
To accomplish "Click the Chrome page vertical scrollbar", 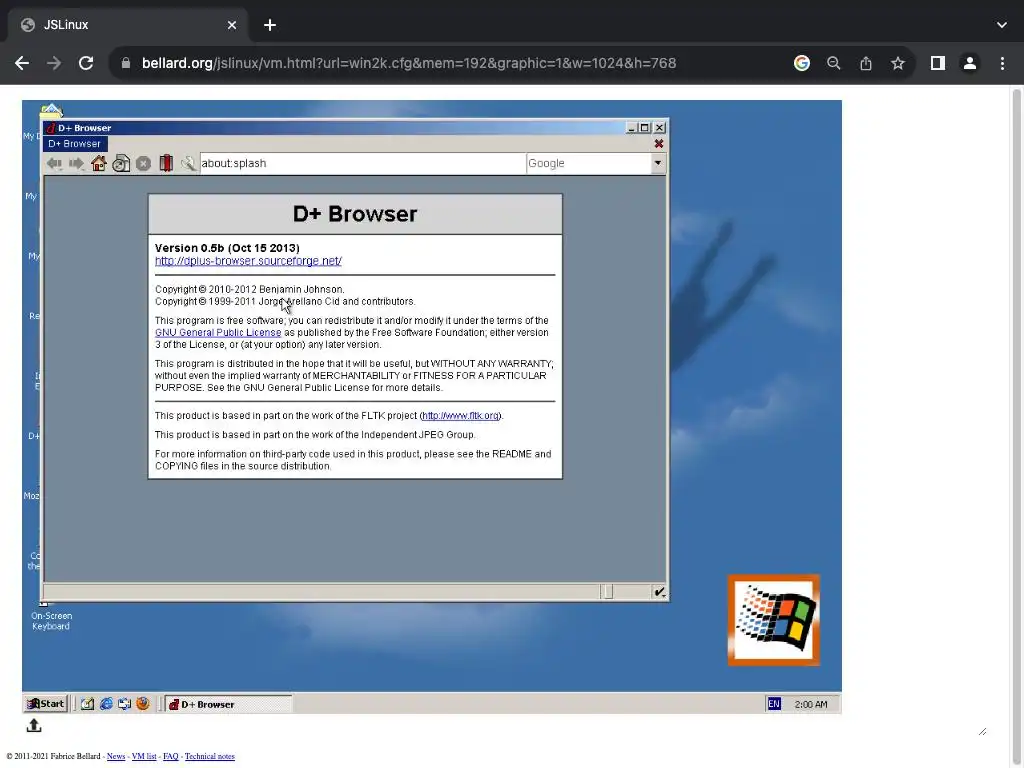I will [1017, 424].
